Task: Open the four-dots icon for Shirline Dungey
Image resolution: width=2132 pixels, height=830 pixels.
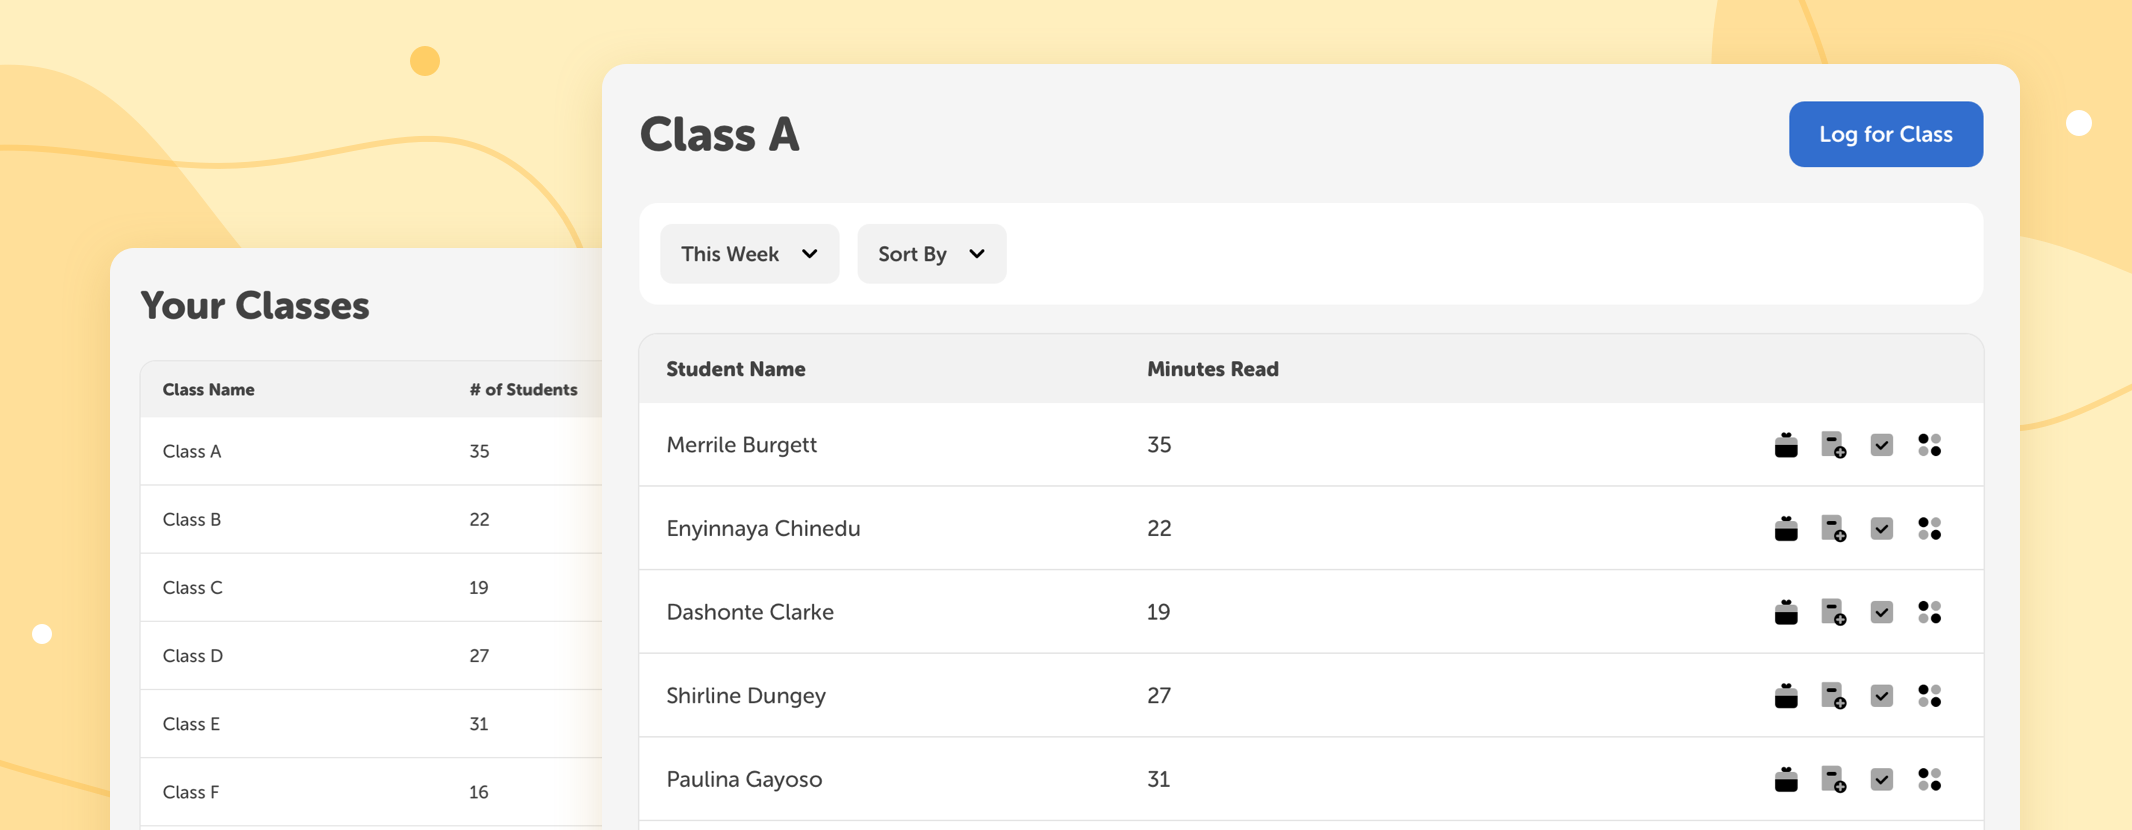Action: tap(1930, 695)
